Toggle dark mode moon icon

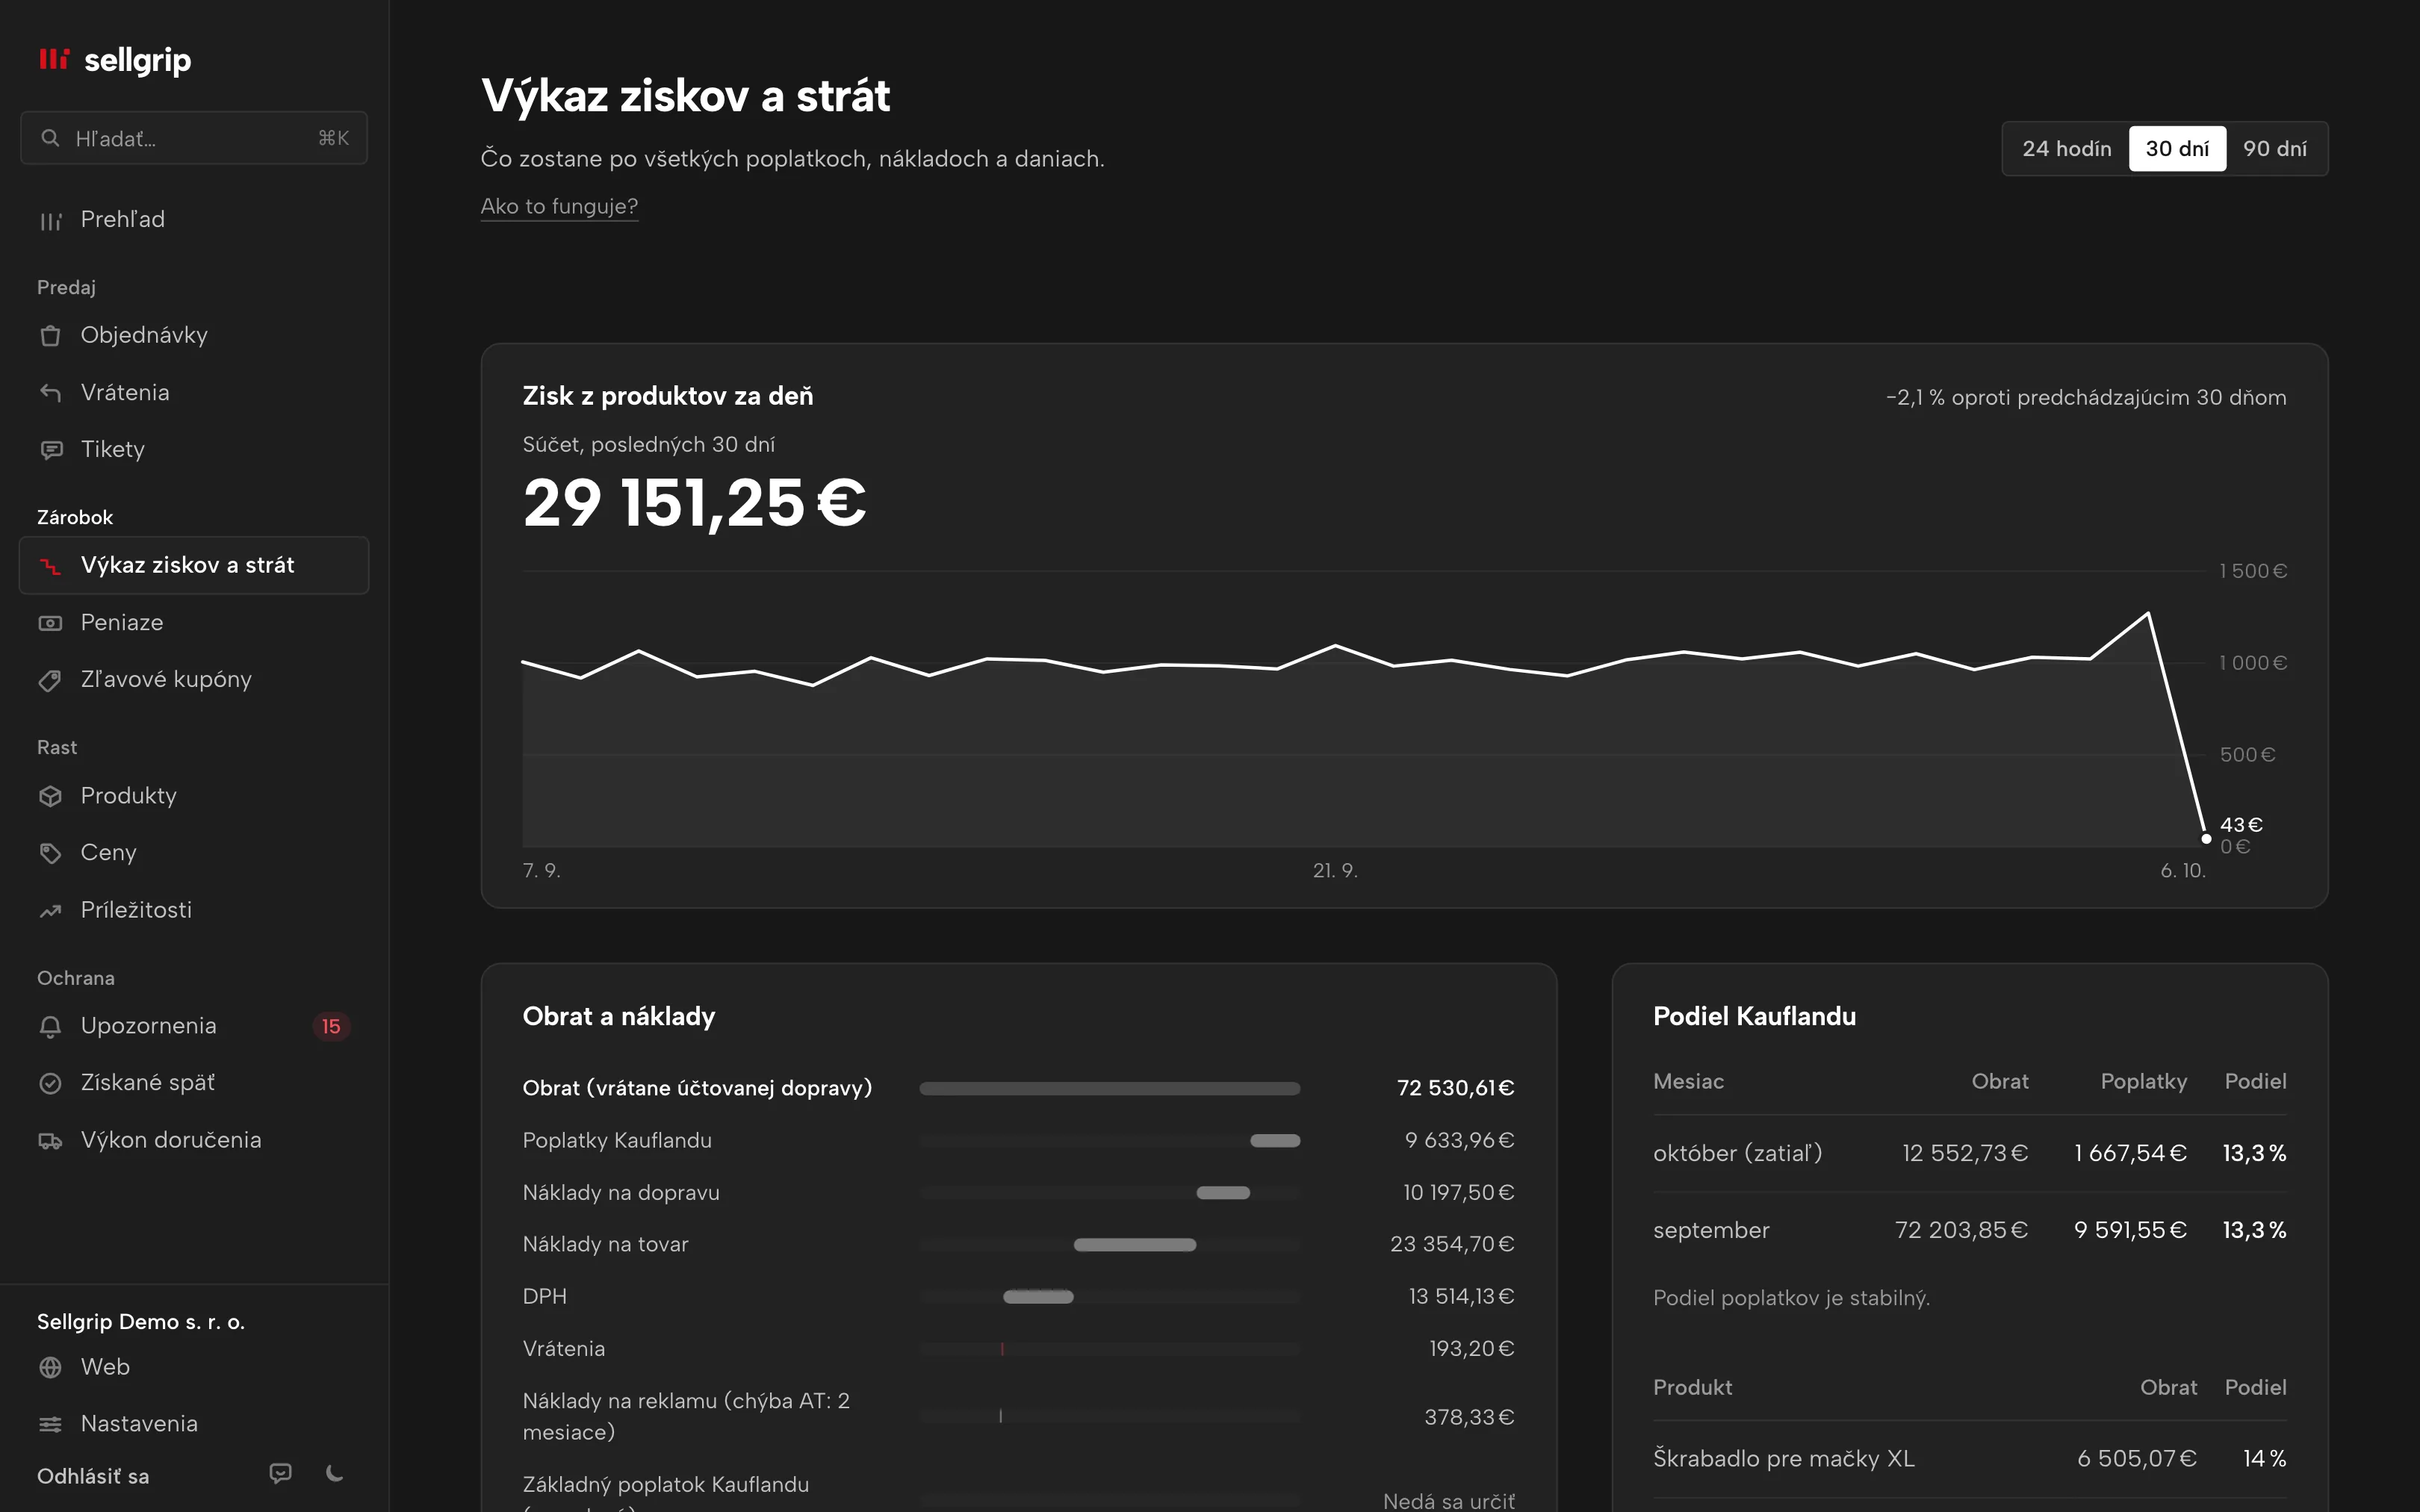335,1473
